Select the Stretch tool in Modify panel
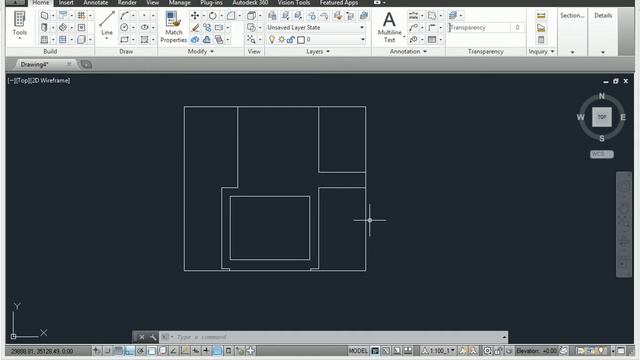The height and width of the screenshot is (360, 640). tap(219, 27)
